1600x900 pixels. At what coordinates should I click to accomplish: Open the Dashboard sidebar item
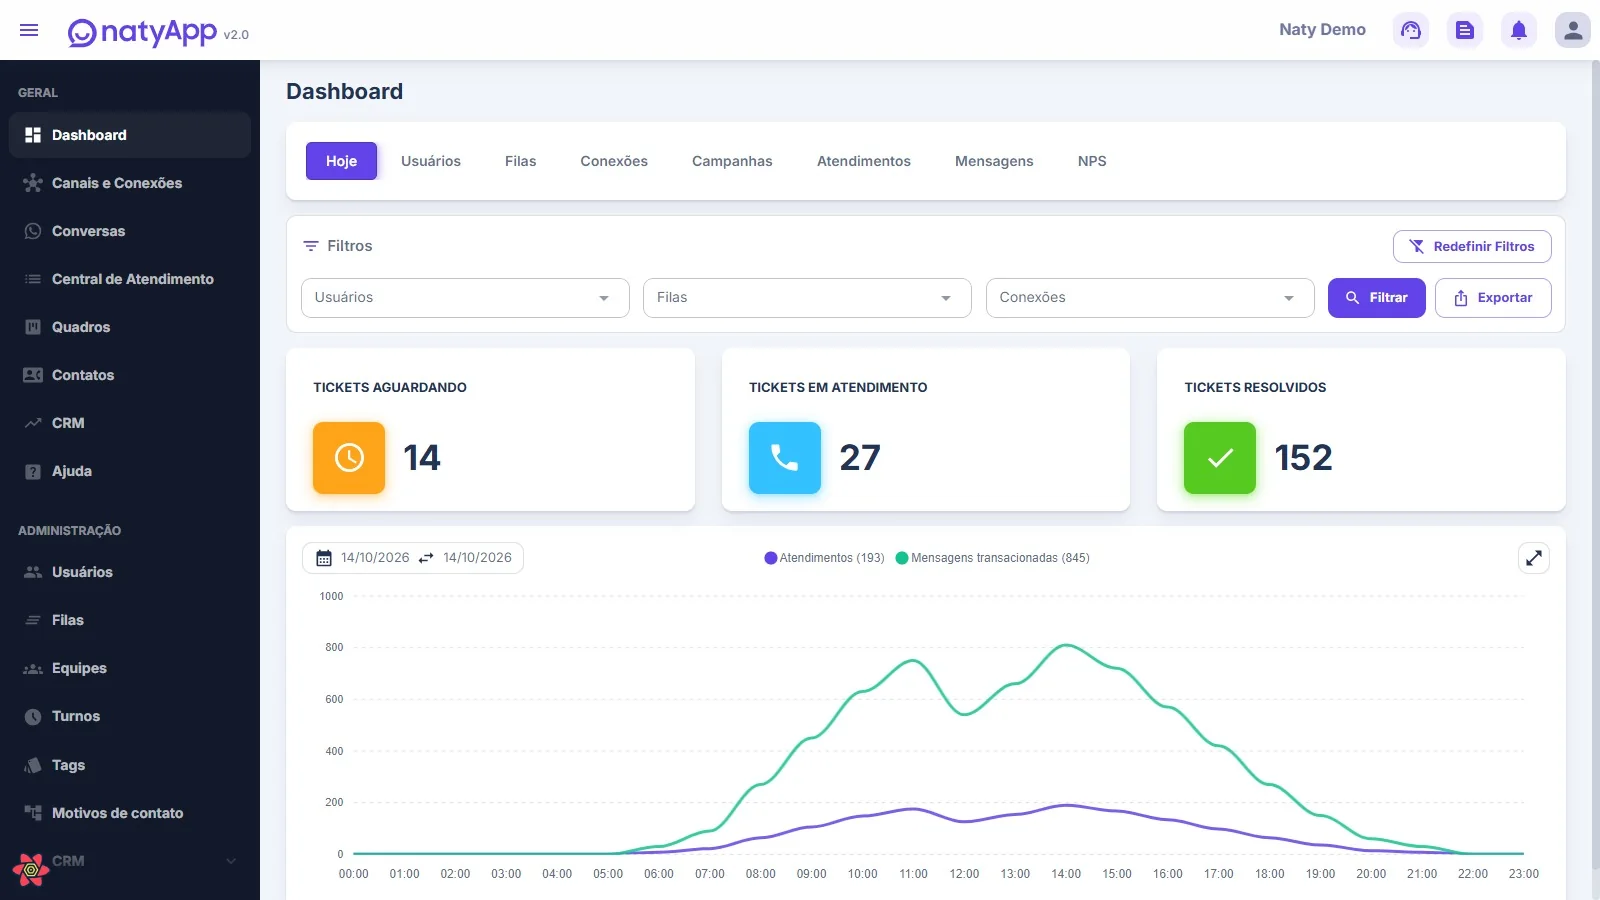click(130, 135)
